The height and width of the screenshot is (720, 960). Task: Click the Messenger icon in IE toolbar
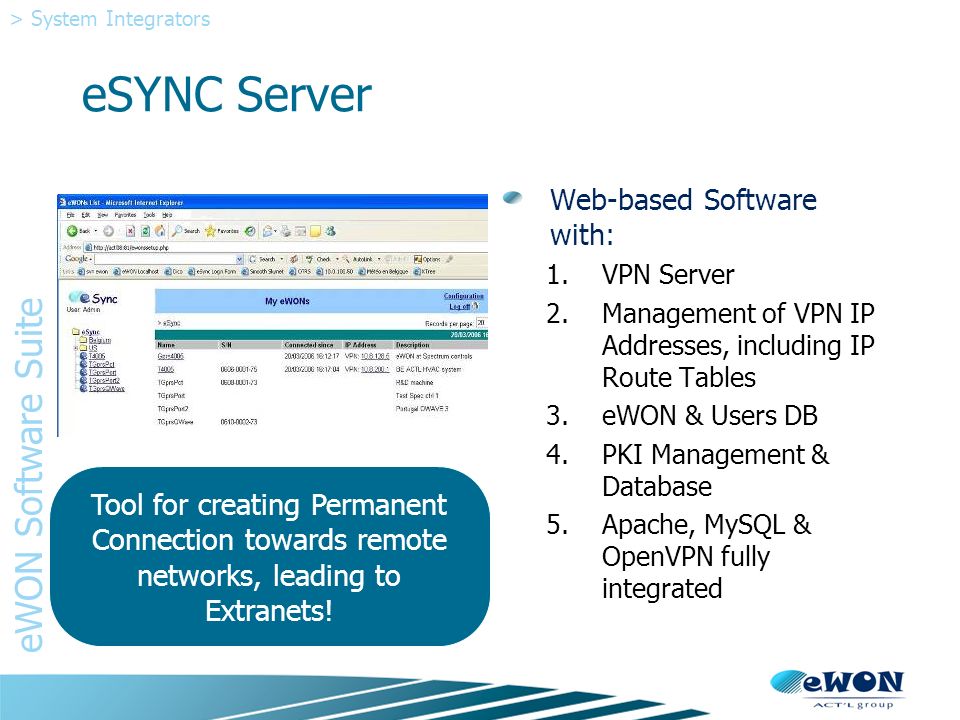331,231
